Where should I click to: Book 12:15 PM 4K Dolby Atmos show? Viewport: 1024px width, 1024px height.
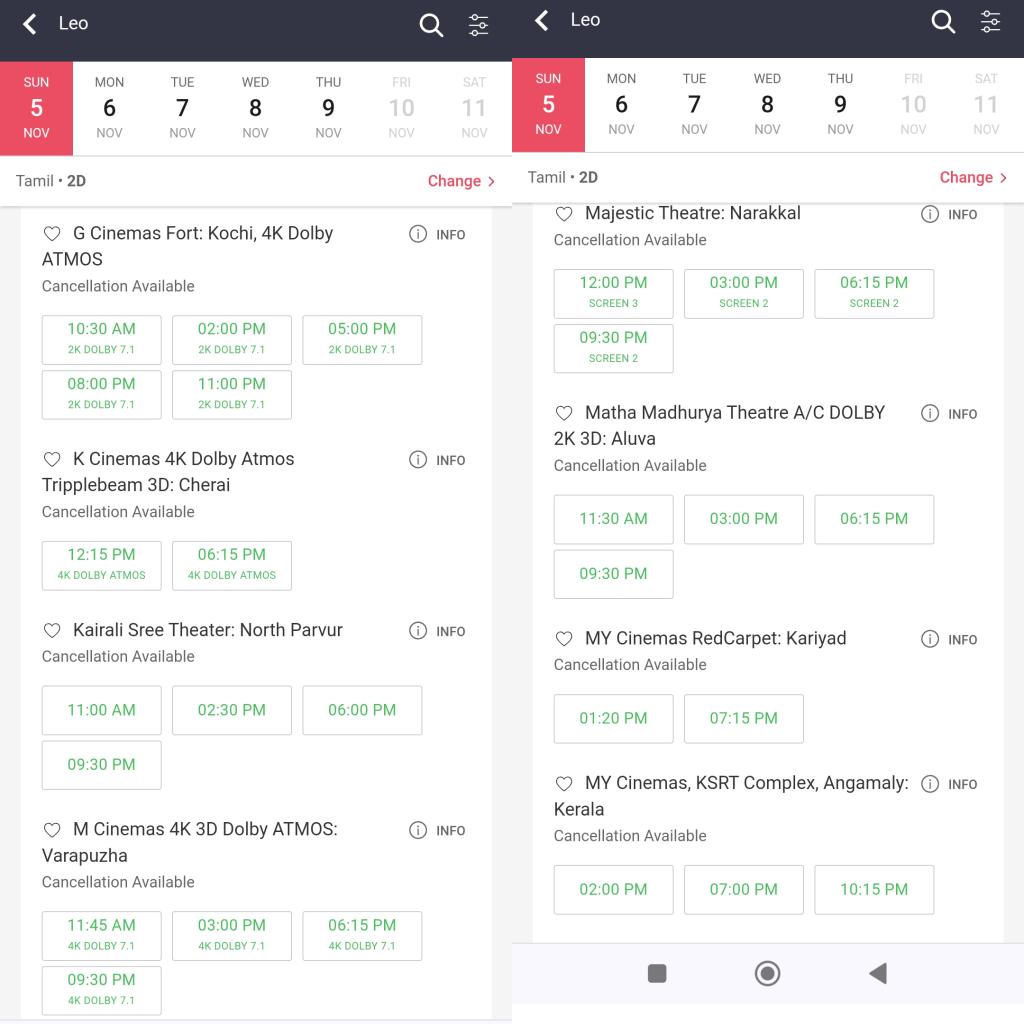click(101, 566)
